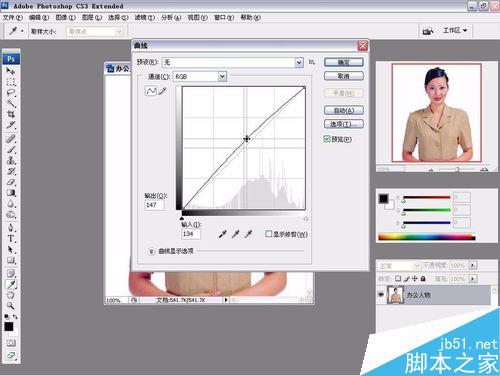Pick the black point eyedropper in Curves
Screen dimensions: 500x376
coord(222,234)
